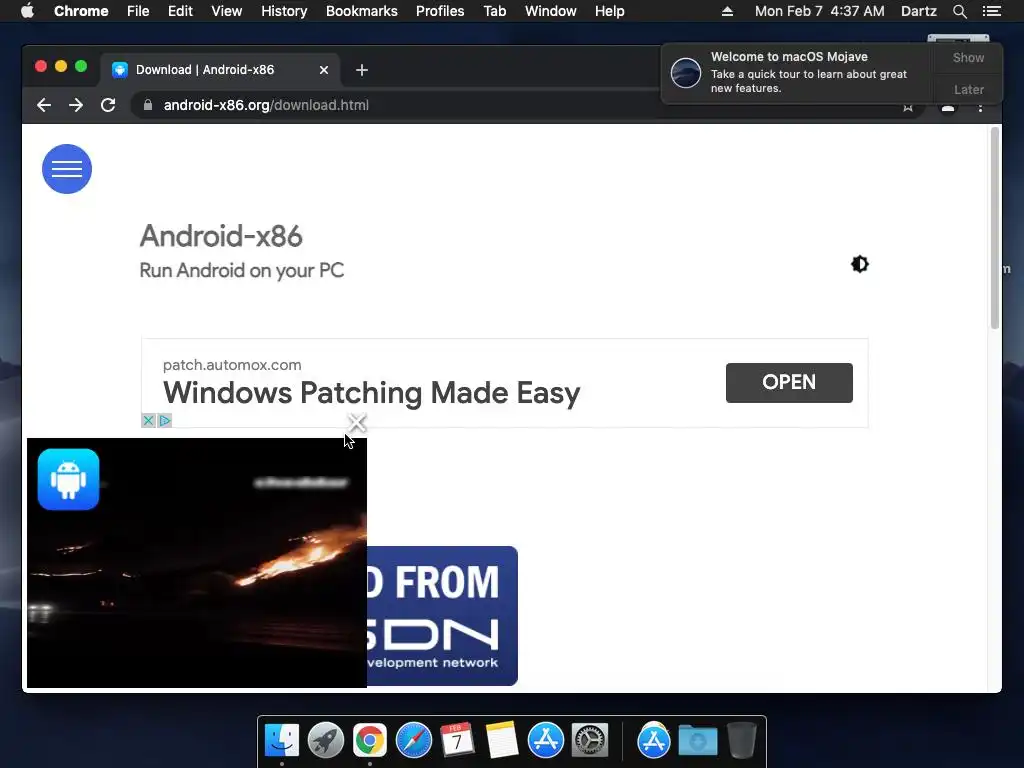This screenshot has width=1024, height=768.
Task: Click Later on macOS Mojave notification
Action: pyautogui.click(x=968, y=89)
